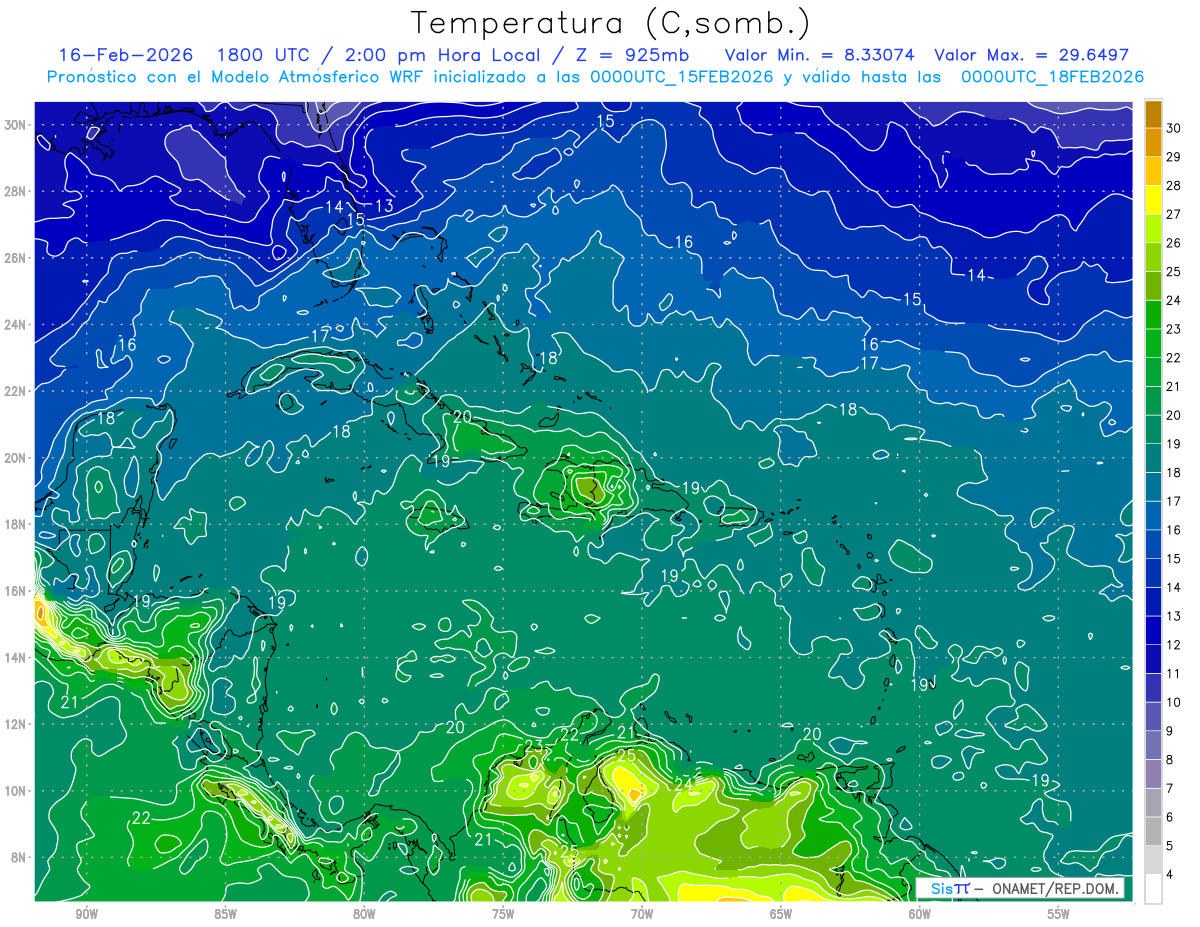Viewport: 1200px width, 927px height.
Task: Click longitude axis label 70W
Action: point(642,915)
